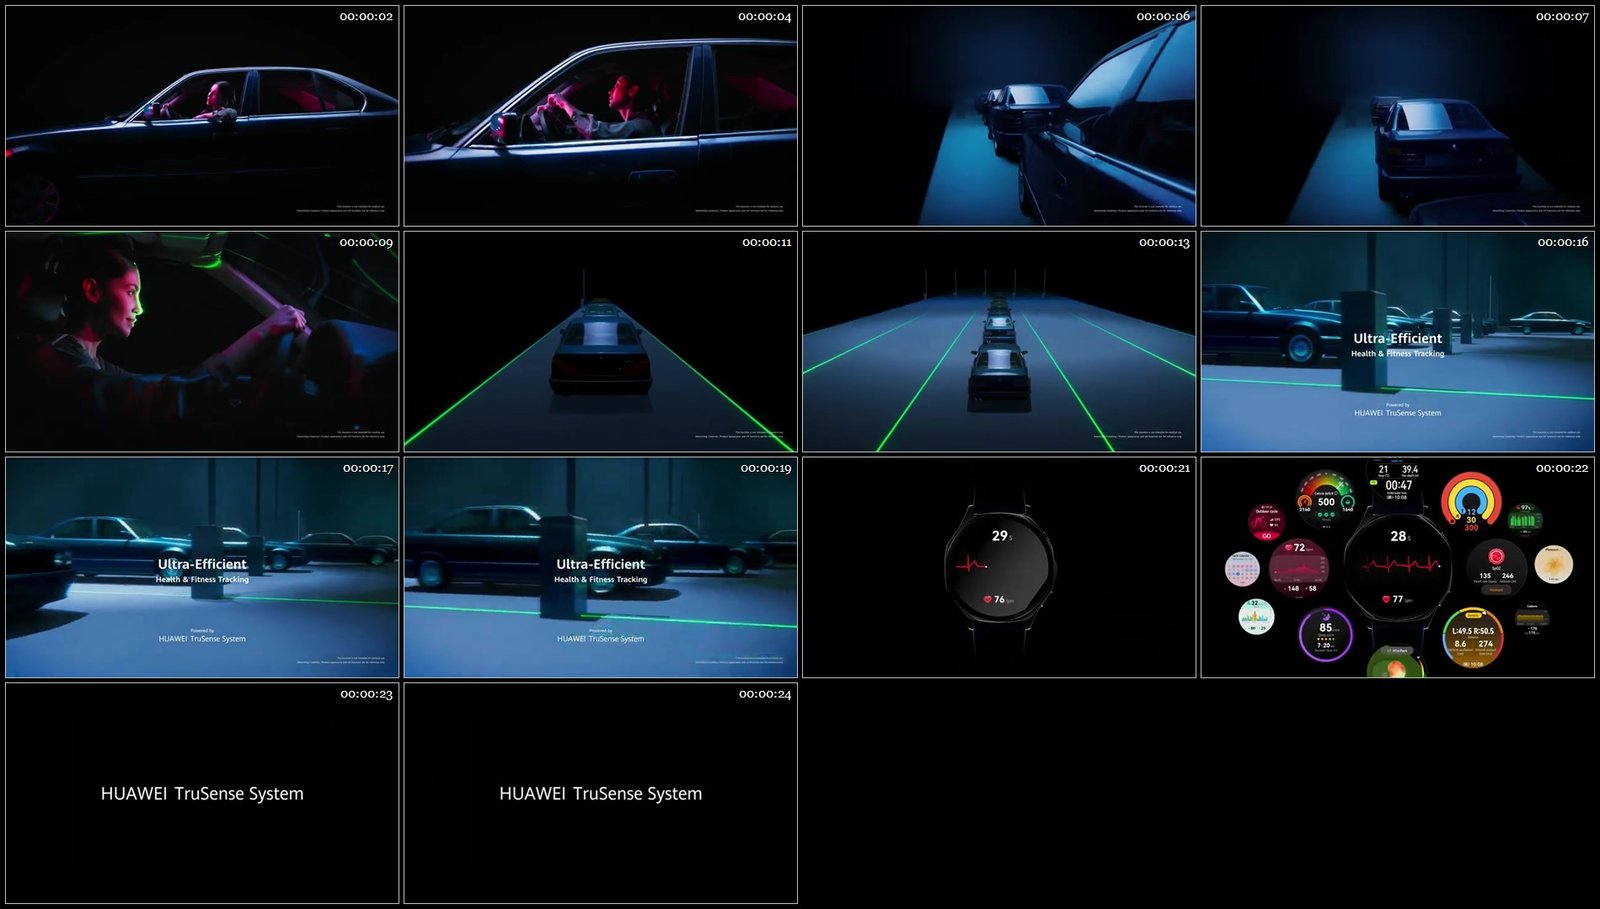Select the thumbnail stamped 00:00:13
This screenshot has width=1600, height=909.
(999, 342)
